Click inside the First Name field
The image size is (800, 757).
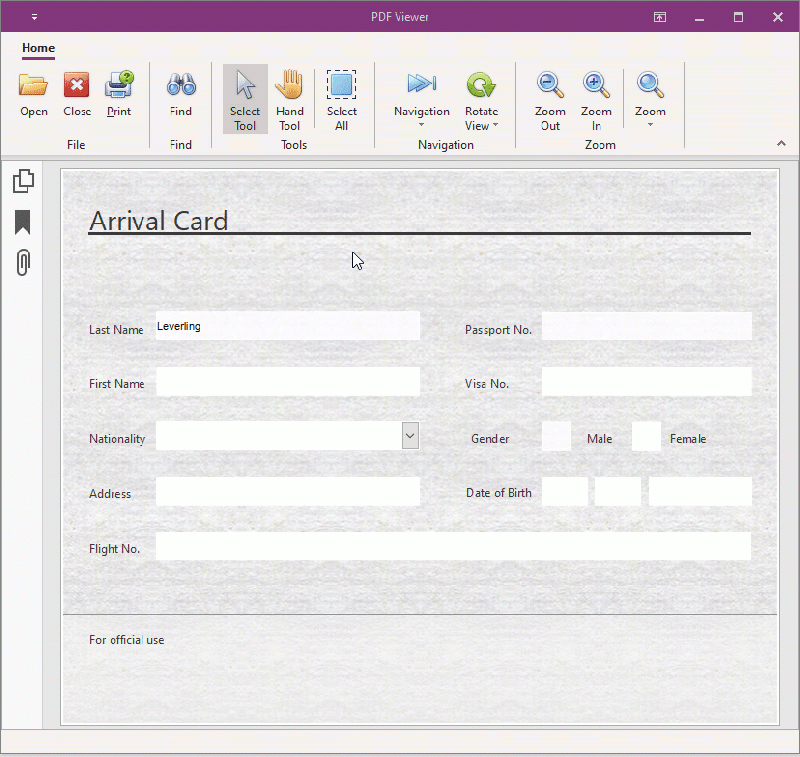coord(288,382)
